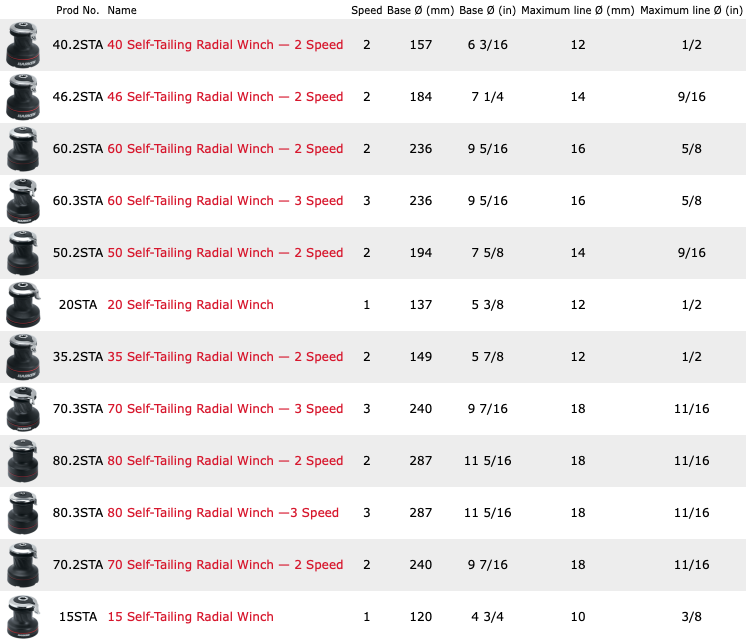Open 70 Self-Tailing Radial Winch — 3 Speed link
The width and height of the screenshot is (747, 644).
click(x=225, y=409)
